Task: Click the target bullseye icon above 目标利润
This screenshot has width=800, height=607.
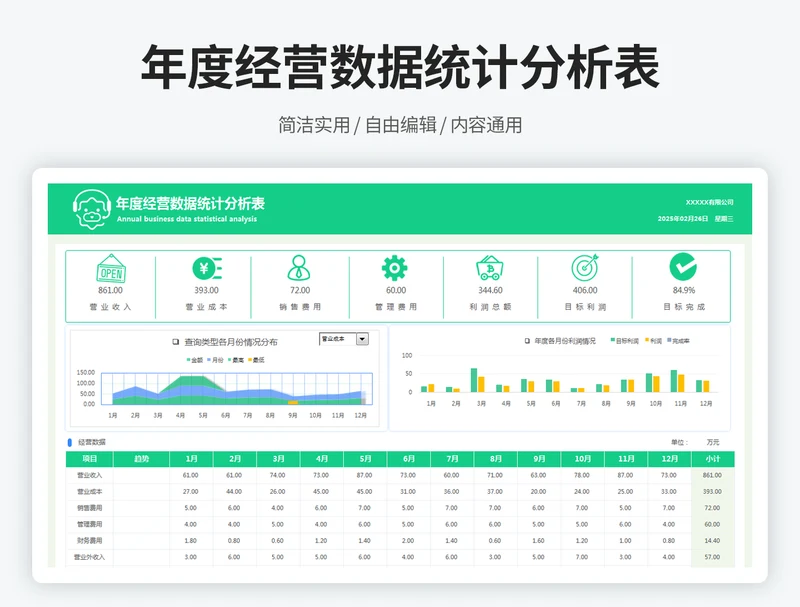Action: tap(585, 268)
